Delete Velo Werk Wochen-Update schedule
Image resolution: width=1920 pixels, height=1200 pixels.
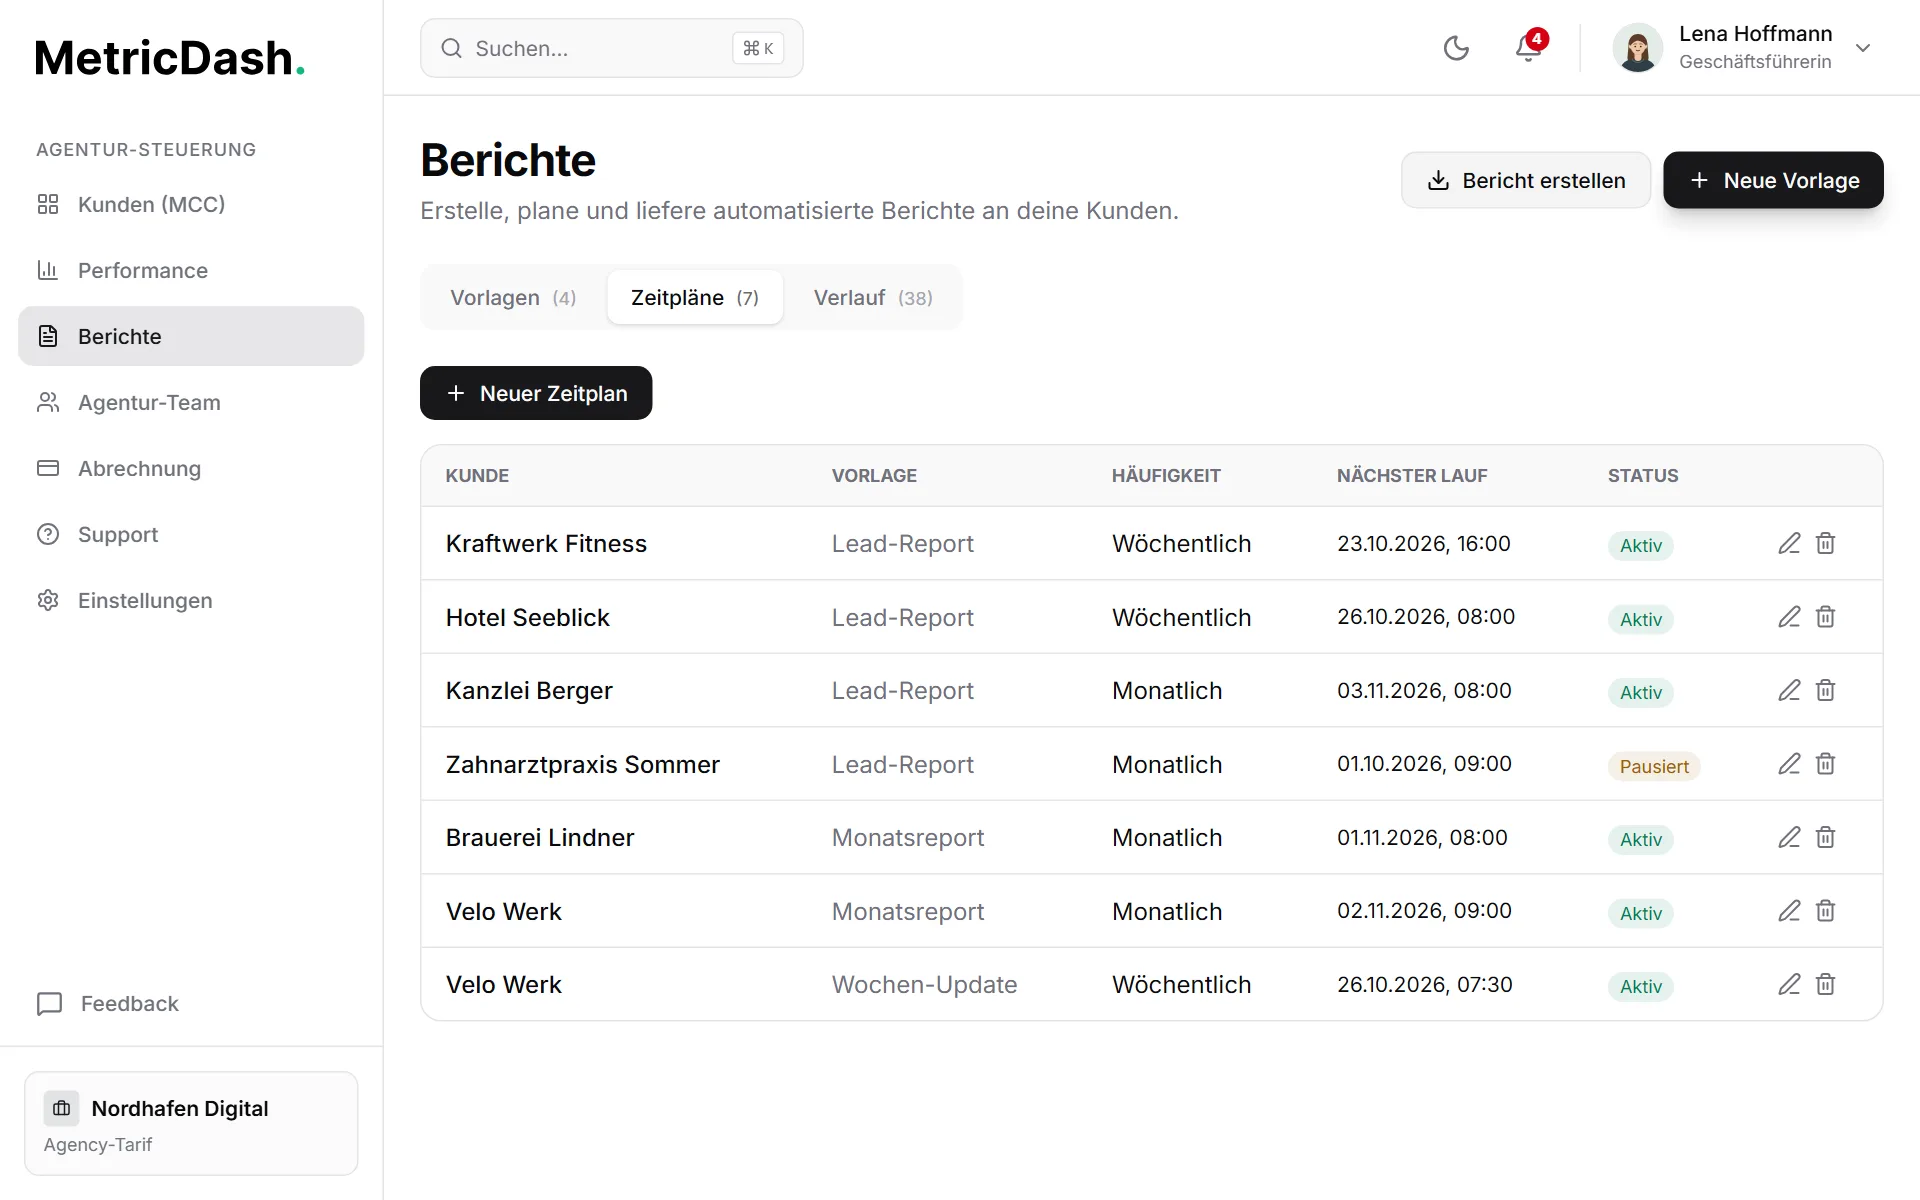point(1825,984)
